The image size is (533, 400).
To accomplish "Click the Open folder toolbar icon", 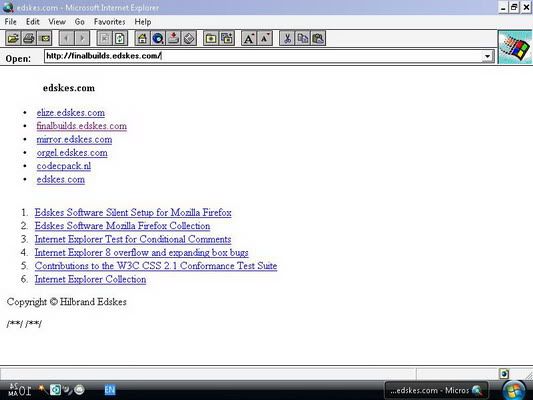I will 13,38.
